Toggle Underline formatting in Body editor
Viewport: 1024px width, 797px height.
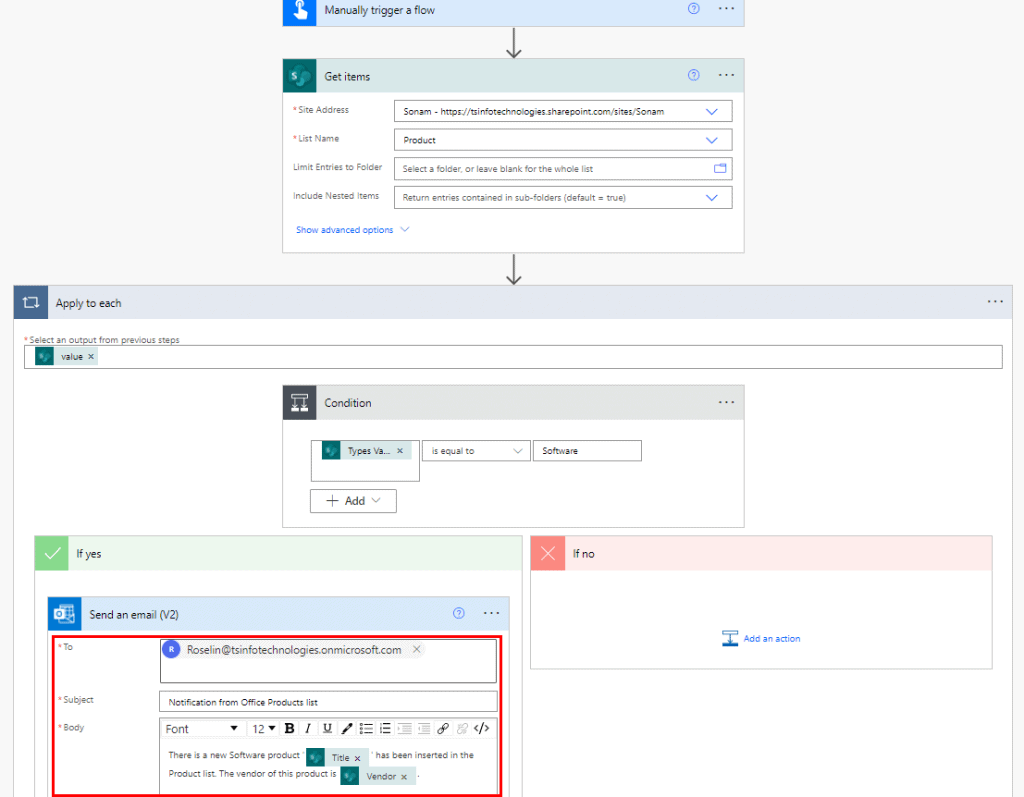click(327, 728)
